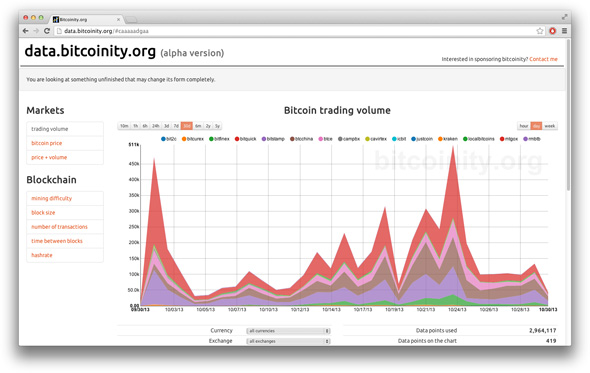Image resolution: width=590 pixels, height=373 pixels.
Task: Set the time span to 2y
Action: (208, 126)
